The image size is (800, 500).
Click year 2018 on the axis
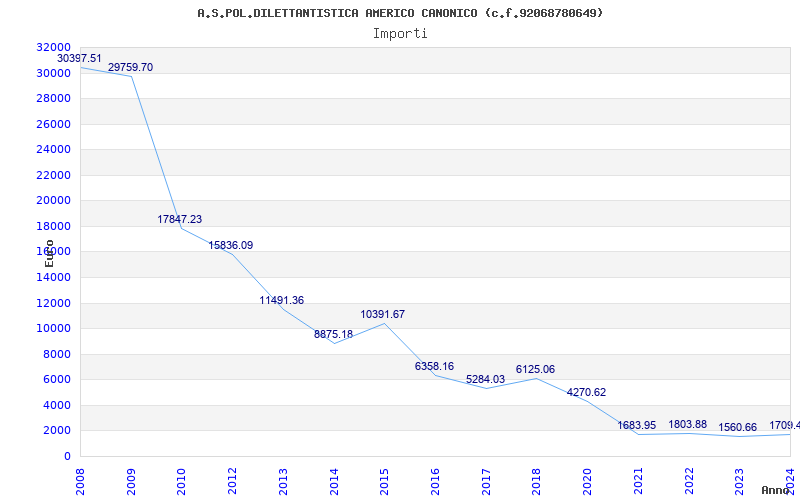pos(536,482)
